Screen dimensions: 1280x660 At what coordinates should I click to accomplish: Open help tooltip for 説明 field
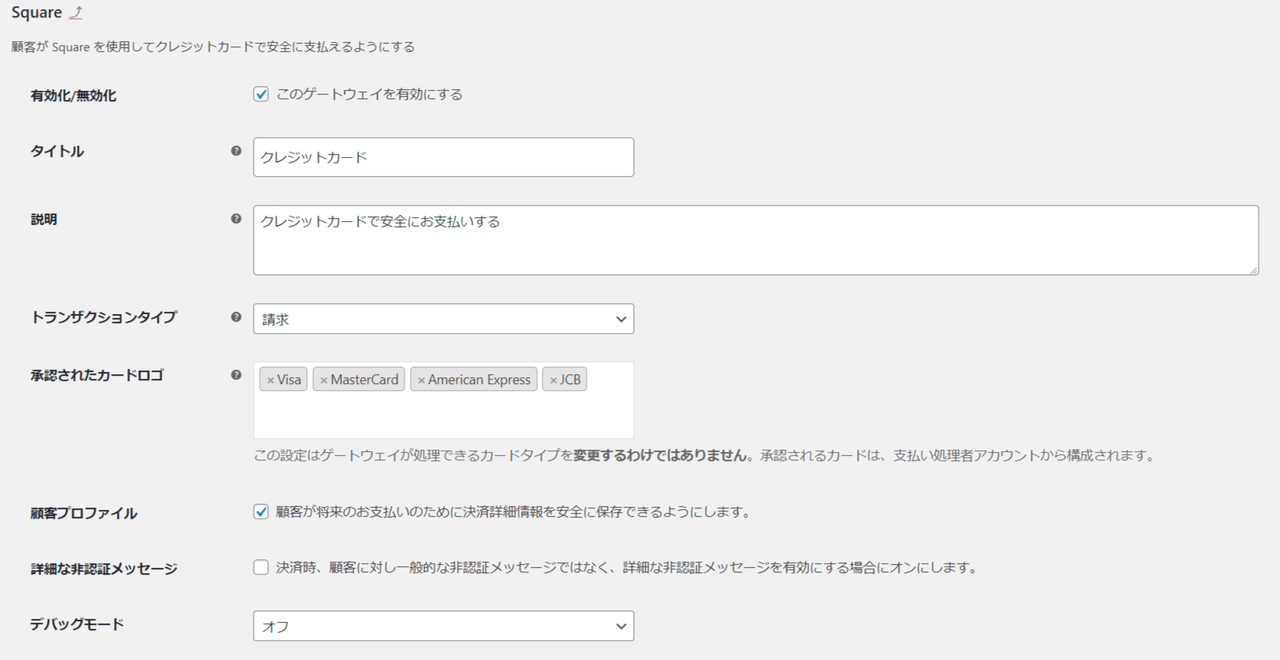point(236,218)
